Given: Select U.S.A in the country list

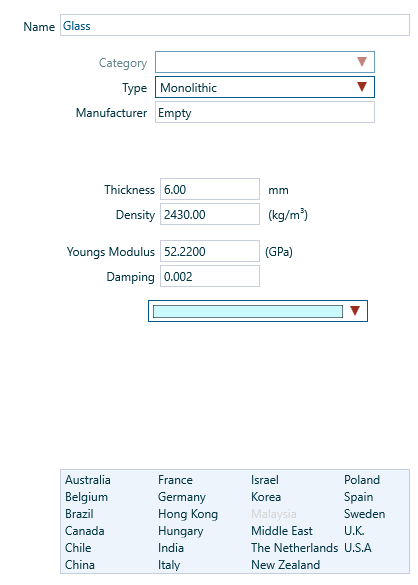Looking at the screenshot, I should coord(358,548).
